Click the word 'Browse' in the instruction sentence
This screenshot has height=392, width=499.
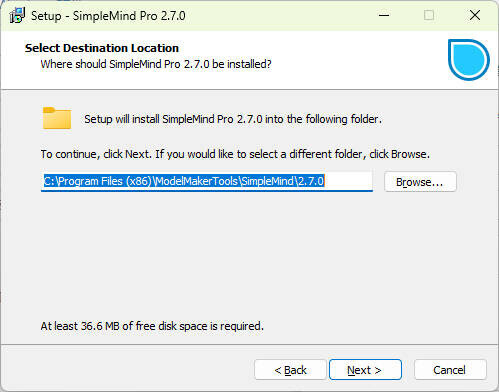tap(409, 154)
